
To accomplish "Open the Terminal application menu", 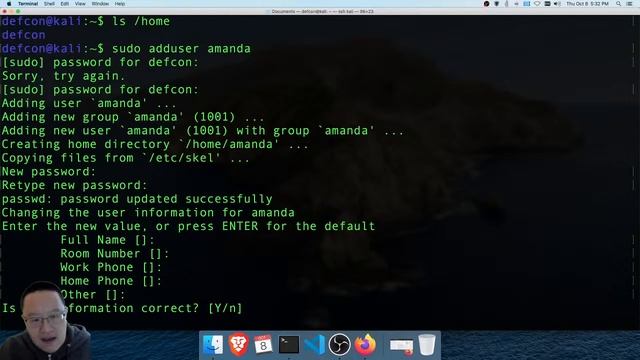I will (28, 4).
